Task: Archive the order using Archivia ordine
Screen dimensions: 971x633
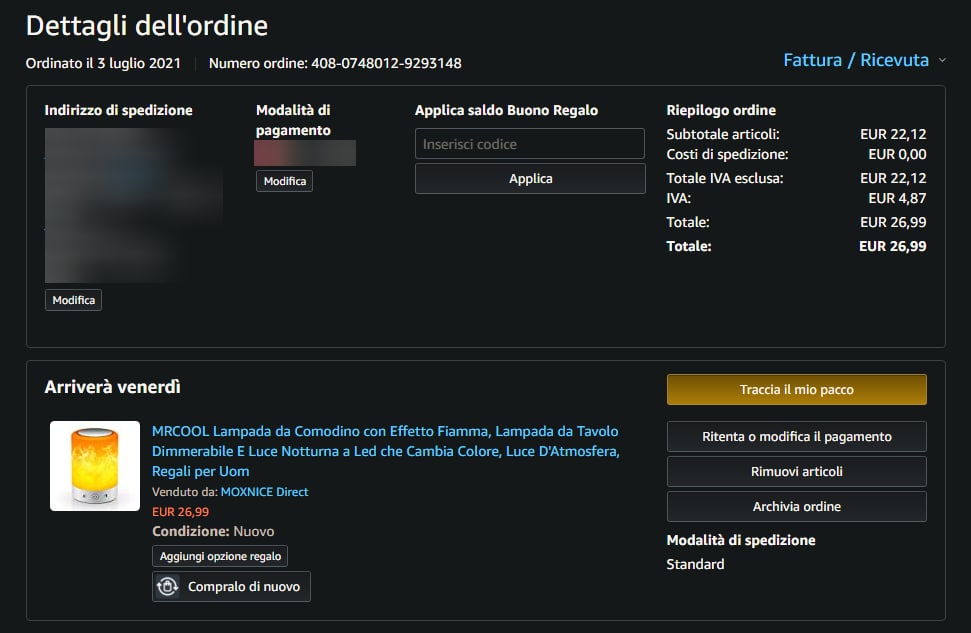Action: point(796,507)
